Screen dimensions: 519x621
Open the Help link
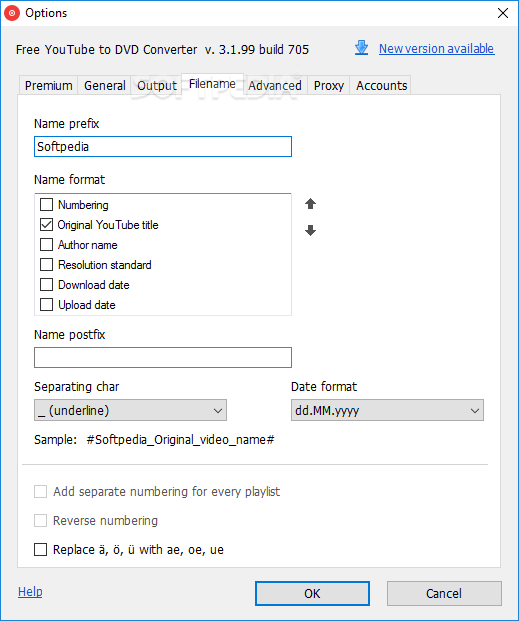coord(30,592)
